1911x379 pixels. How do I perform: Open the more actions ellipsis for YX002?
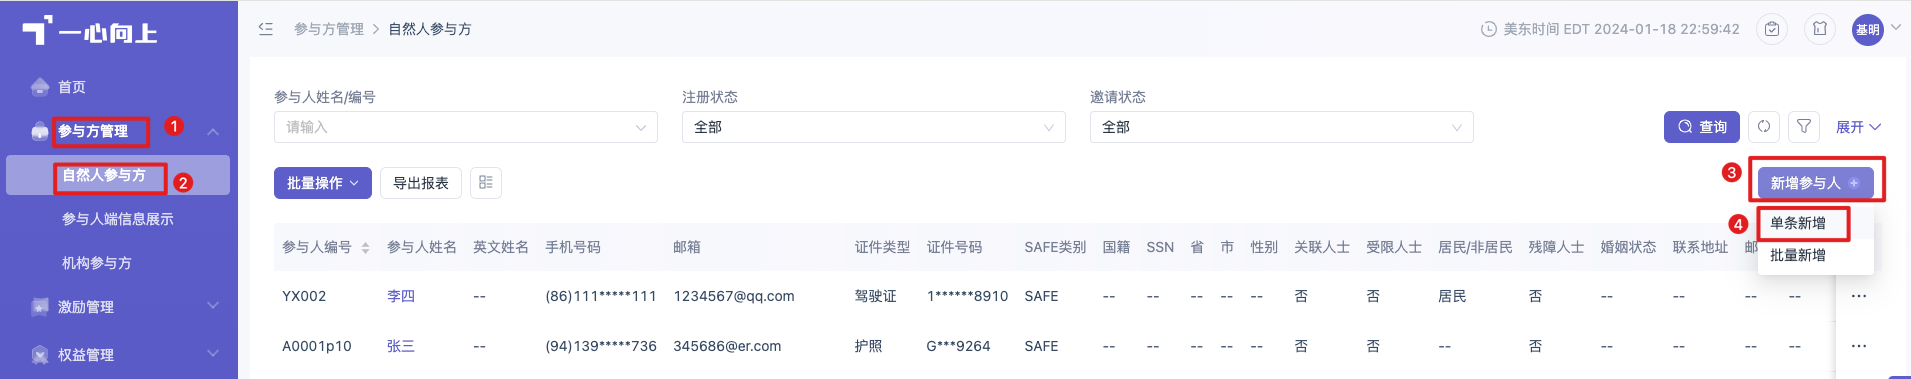[1859, 296]
